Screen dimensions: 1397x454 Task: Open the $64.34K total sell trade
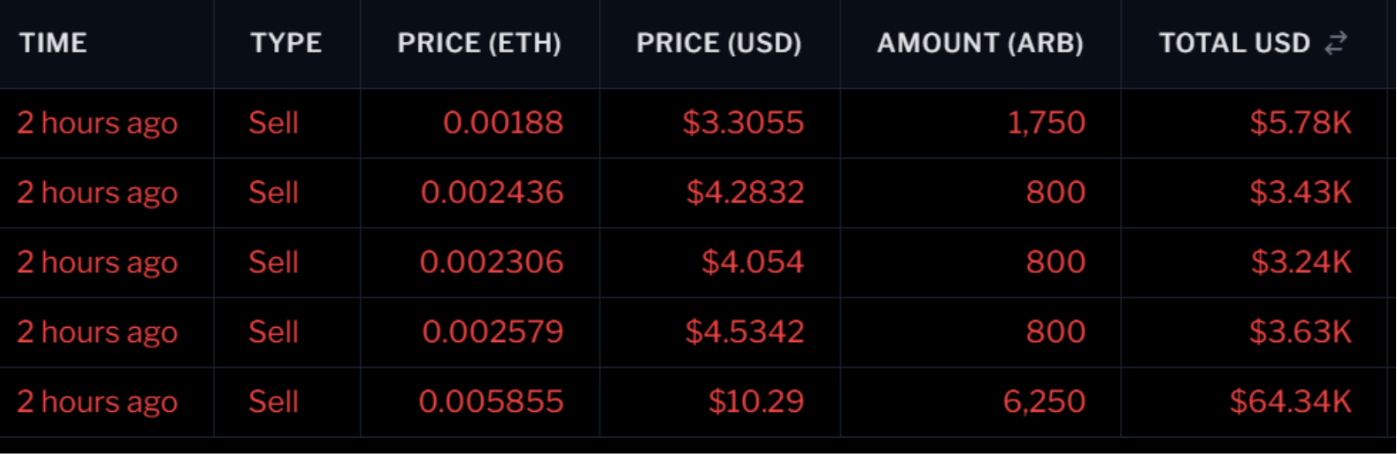[698, 402]
